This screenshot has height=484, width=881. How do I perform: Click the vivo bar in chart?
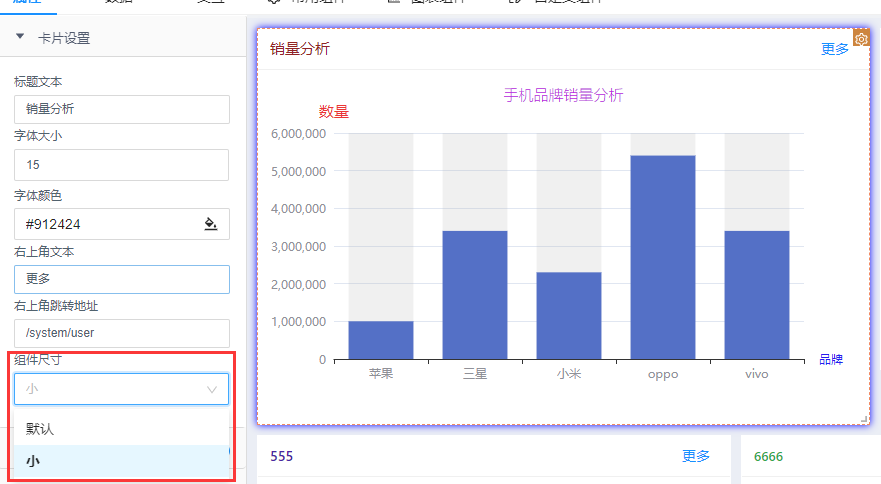[x=757, y=295]
